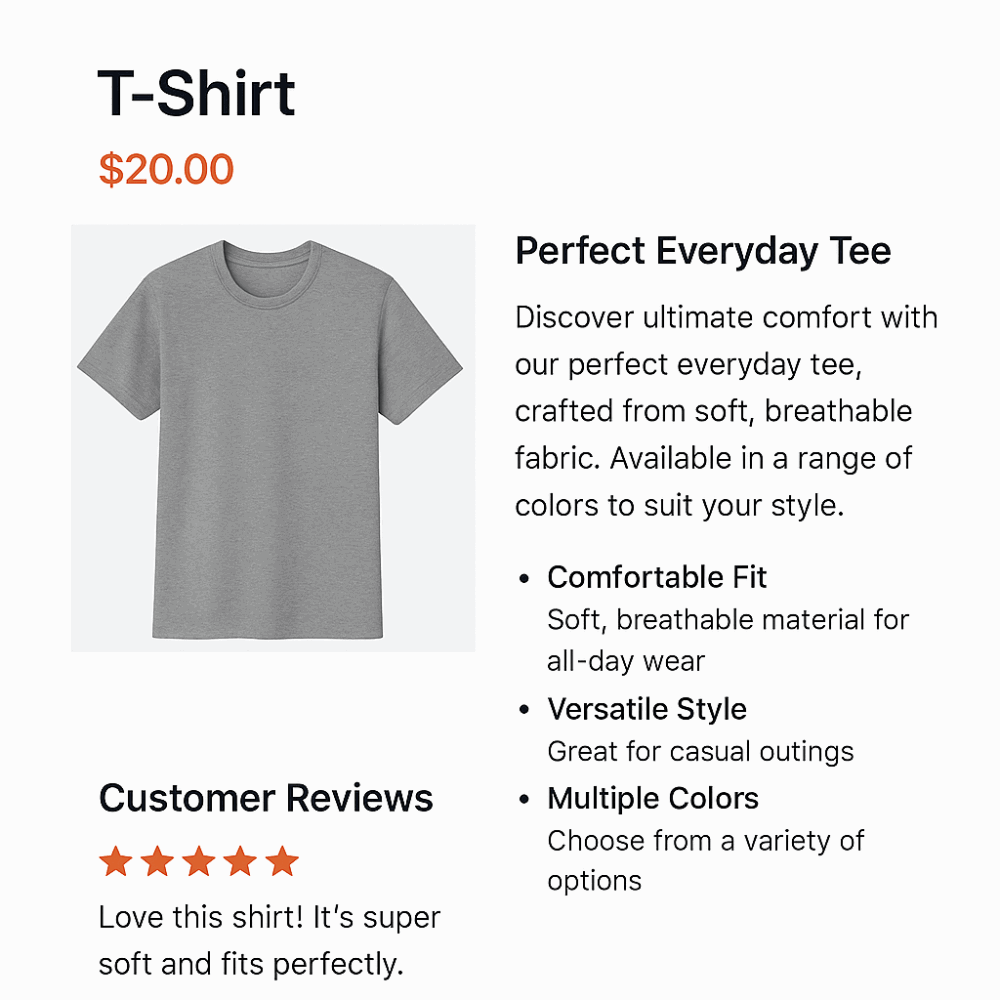Click the fifth review star

tap(282, 861)
